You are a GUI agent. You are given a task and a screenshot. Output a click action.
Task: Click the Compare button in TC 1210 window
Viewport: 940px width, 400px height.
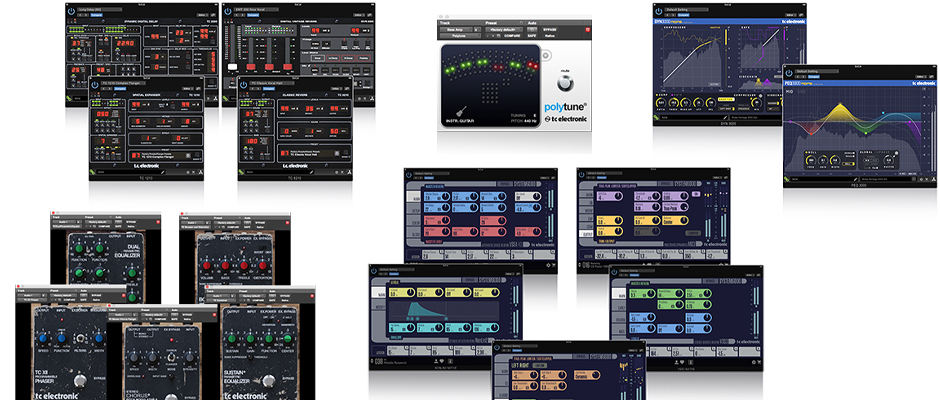(120, 88)
